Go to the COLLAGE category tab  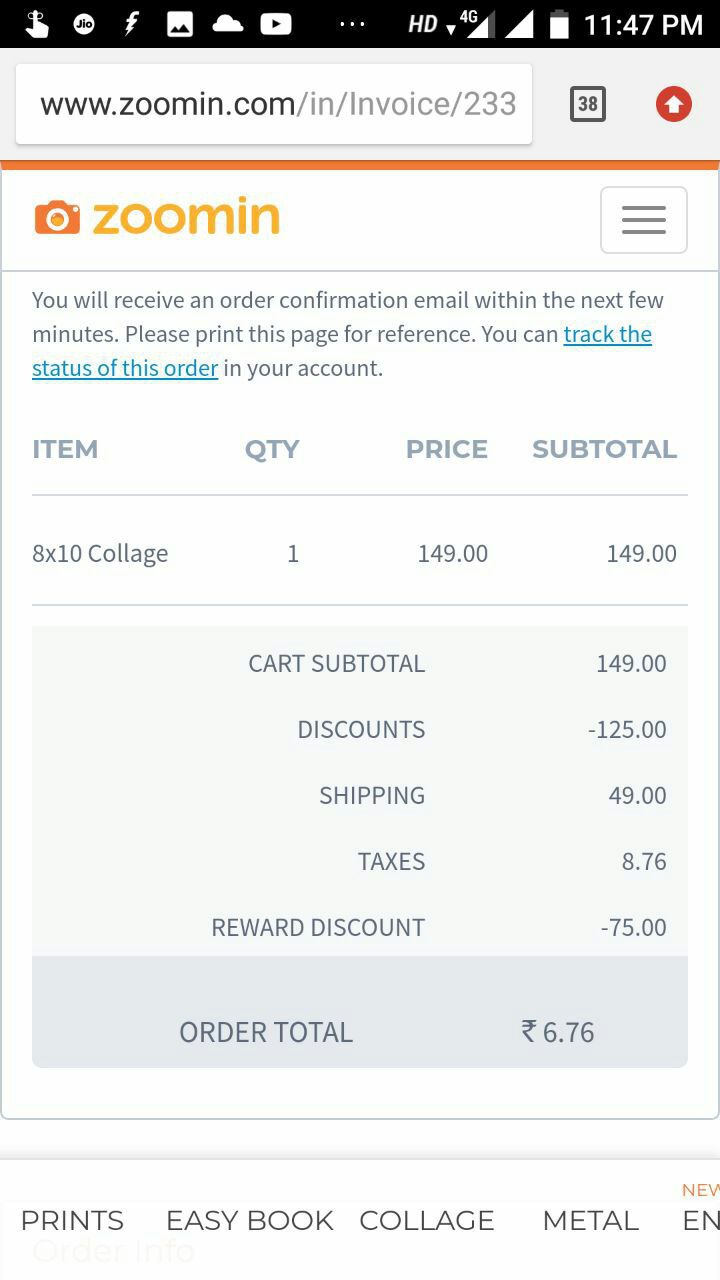tap(427, 1220)
